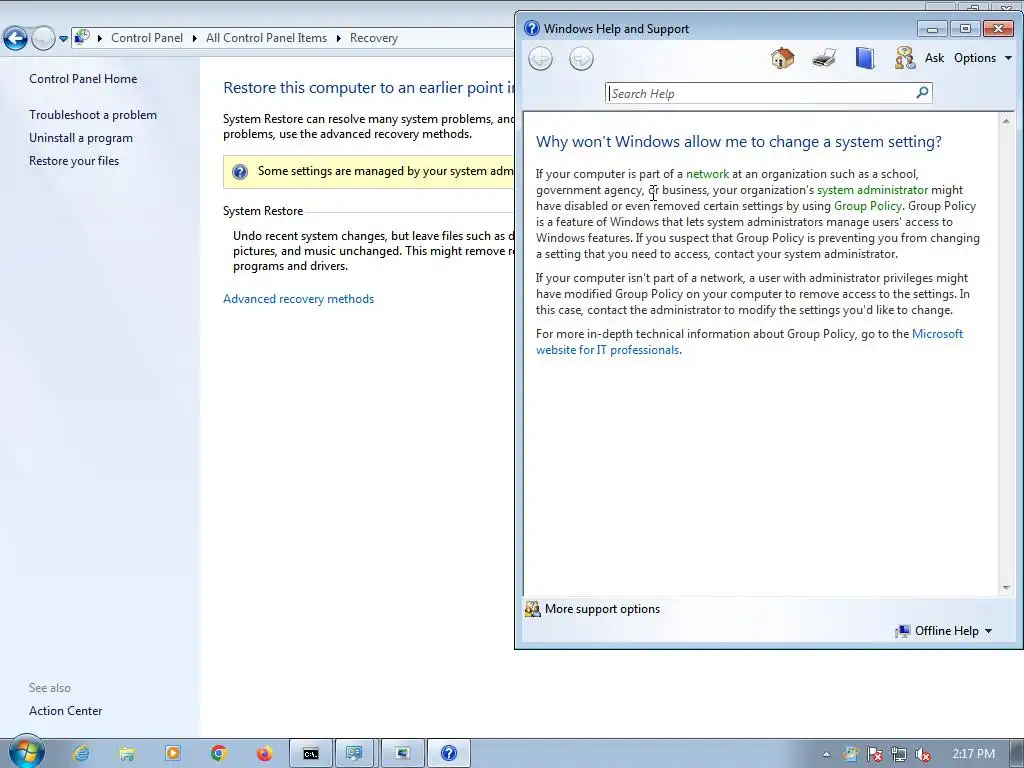Viewport: 1024px width, 768px height.
Task: Click the Some settings are managed message
Action: (x=385, y=171)
